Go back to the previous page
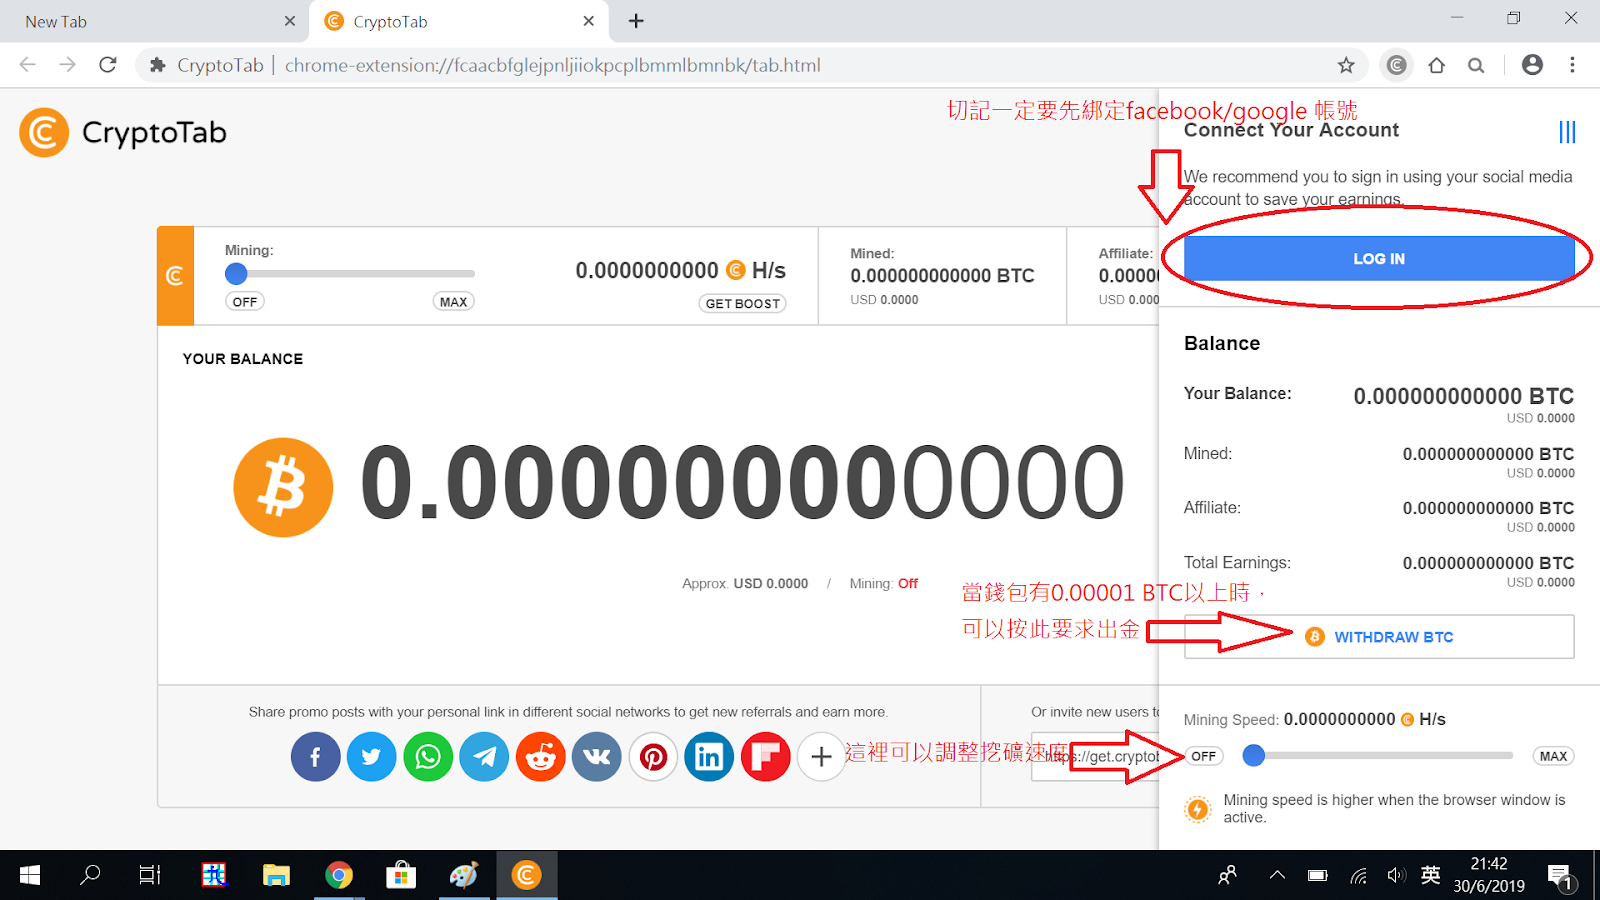Viewport: 1600px width, 900px height. pyautogui.click(x=27, y=65)
